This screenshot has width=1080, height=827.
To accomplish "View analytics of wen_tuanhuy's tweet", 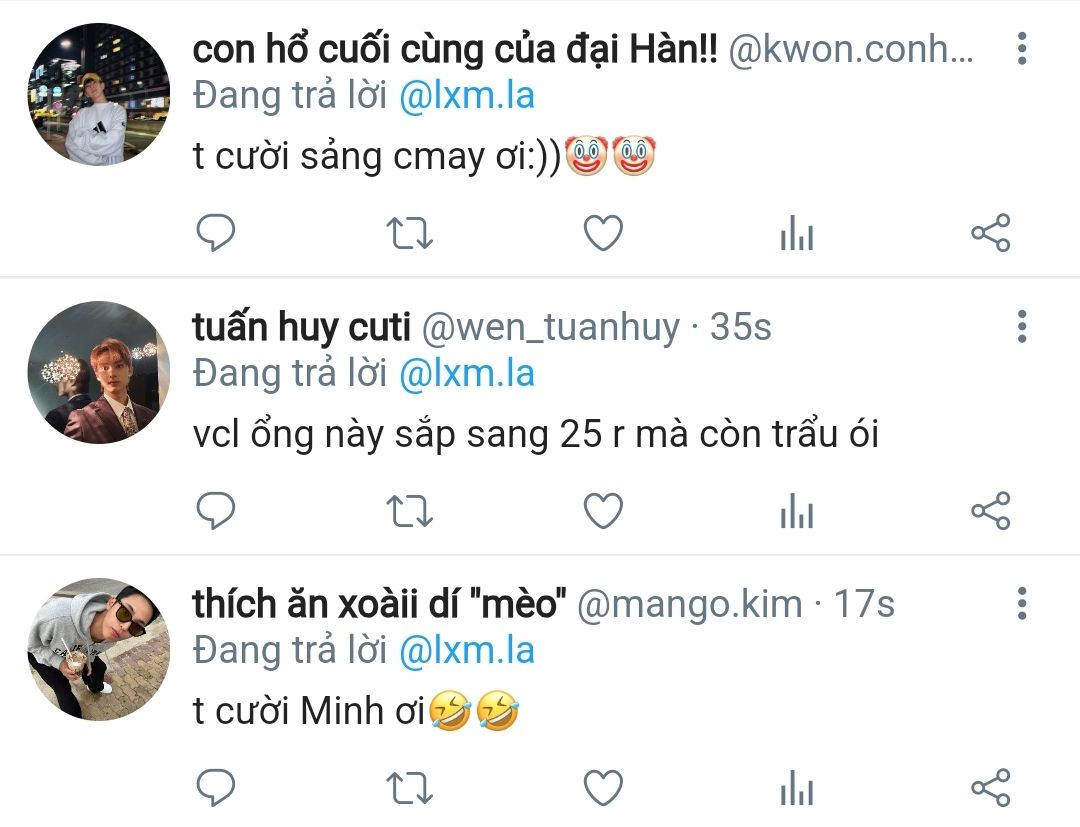I will click(x=797, y=511).
